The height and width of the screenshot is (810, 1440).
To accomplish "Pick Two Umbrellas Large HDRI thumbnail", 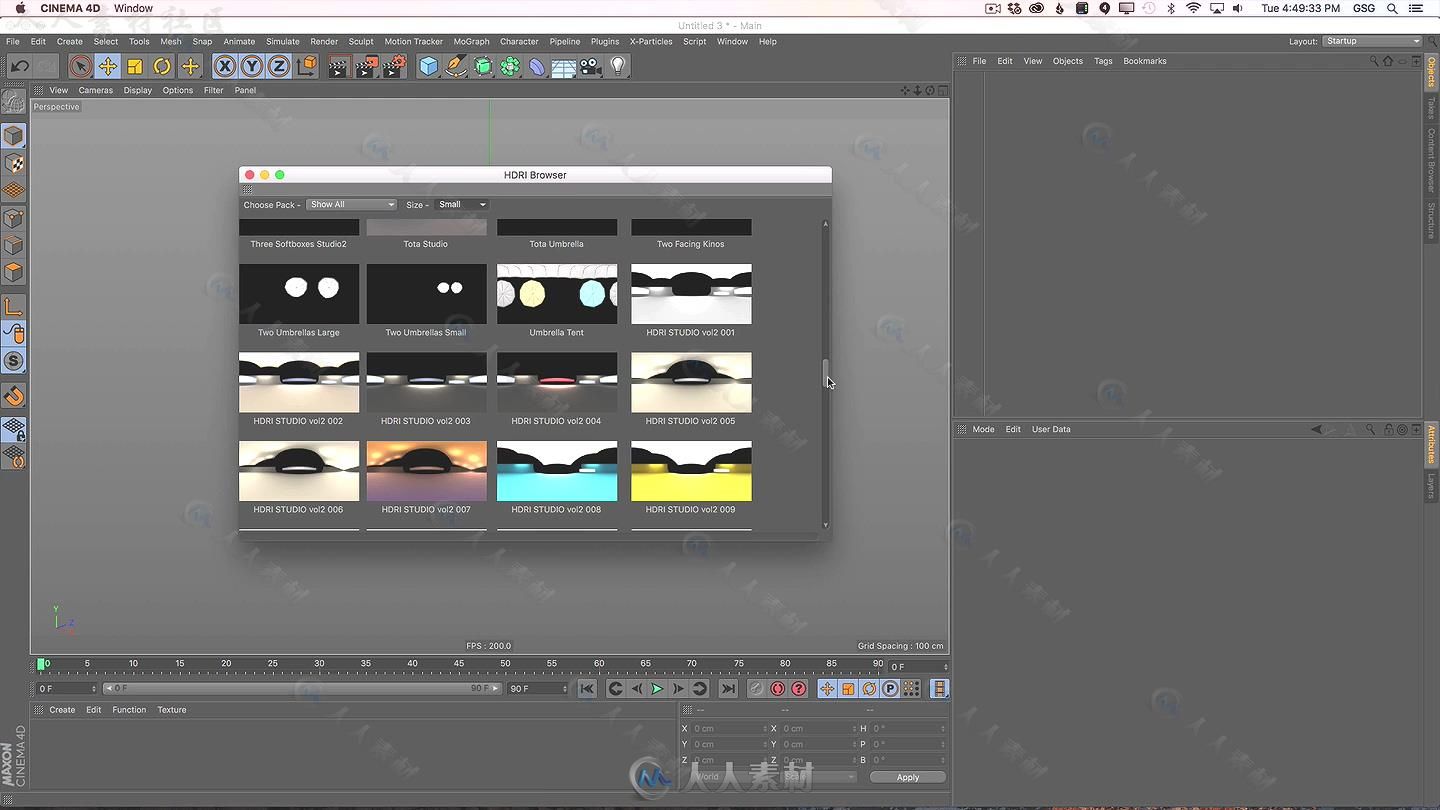I will point(299,294).
